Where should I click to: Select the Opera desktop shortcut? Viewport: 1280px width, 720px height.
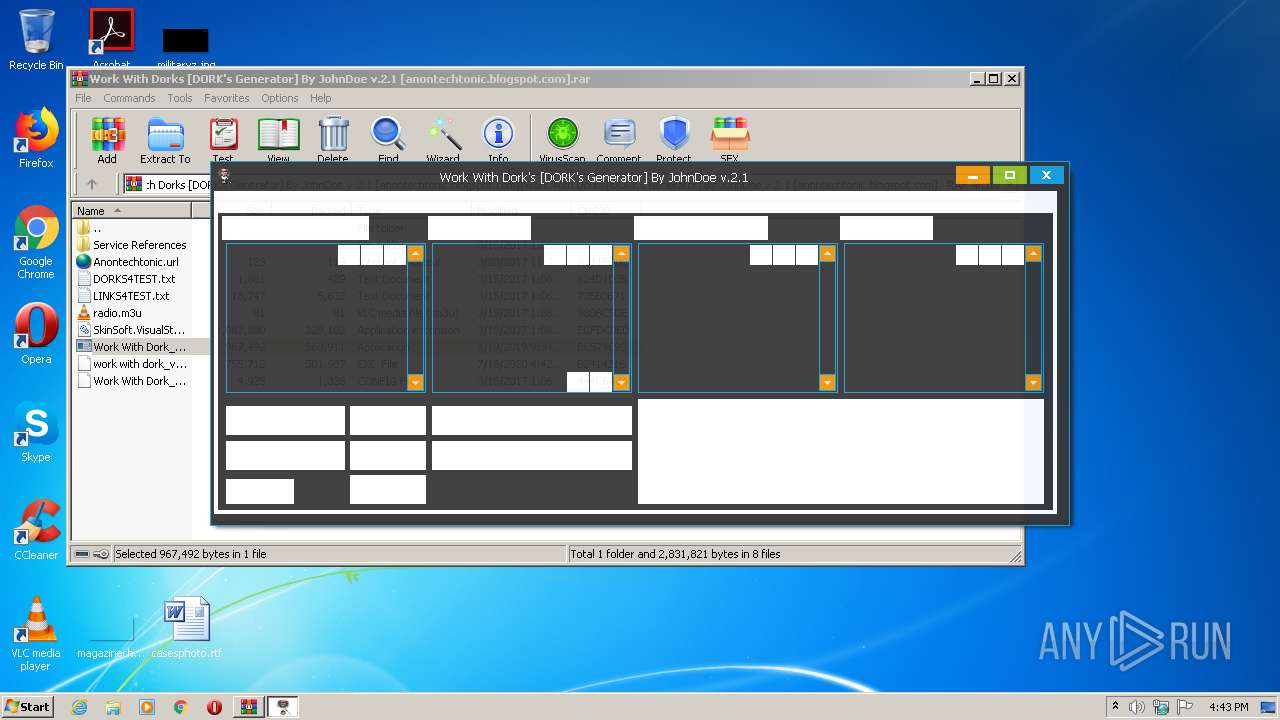[36, 334]
